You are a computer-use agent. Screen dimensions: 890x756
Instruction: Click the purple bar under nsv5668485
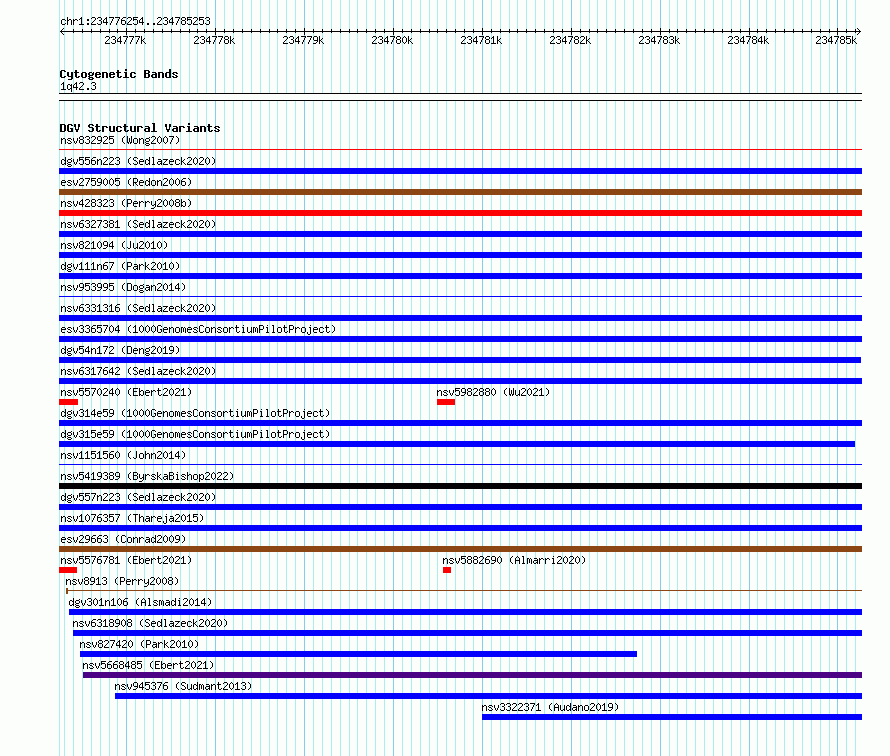[x=472, y=675]
